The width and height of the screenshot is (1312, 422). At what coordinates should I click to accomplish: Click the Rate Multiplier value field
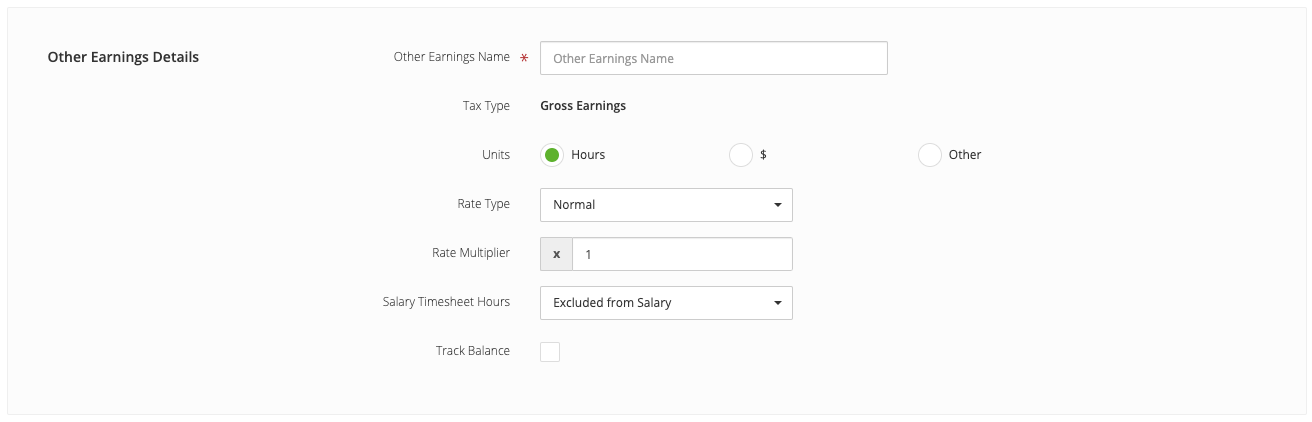point(682,254)
